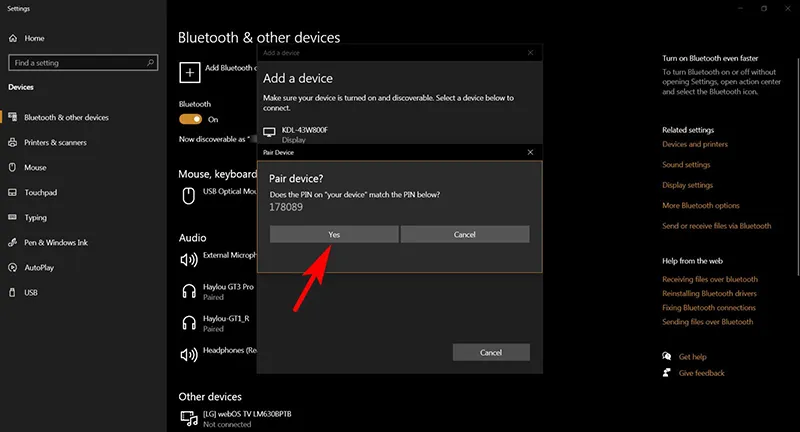Click the plus Add Bluetooth device icon

pos(188,71)
